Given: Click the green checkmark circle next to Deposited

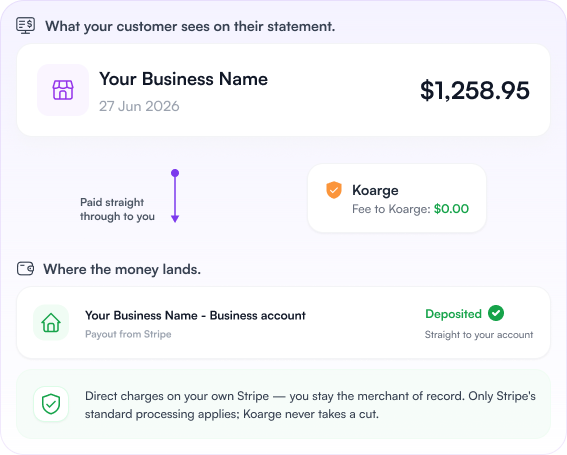Looking at the screenshot, I should pyautogui.click(x=496, y=313).
